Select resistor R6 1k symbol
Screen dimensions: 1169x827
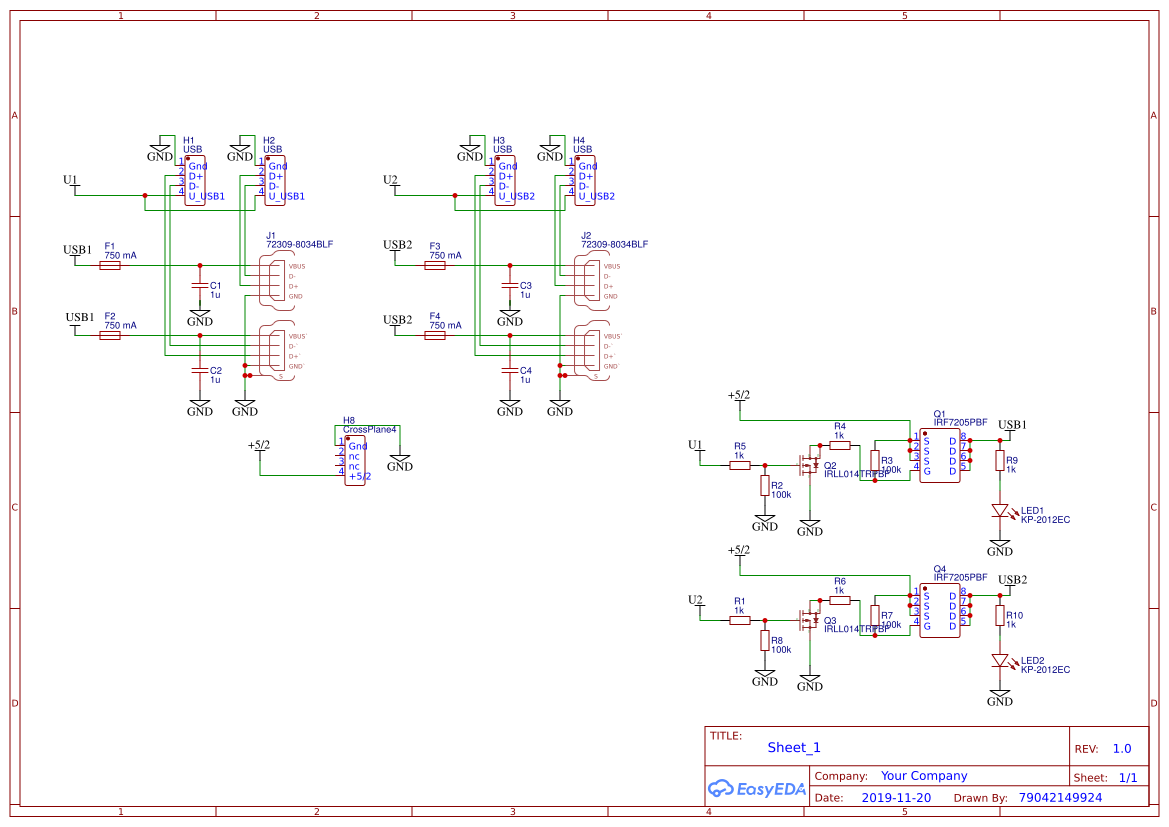(x=840, y=600)
